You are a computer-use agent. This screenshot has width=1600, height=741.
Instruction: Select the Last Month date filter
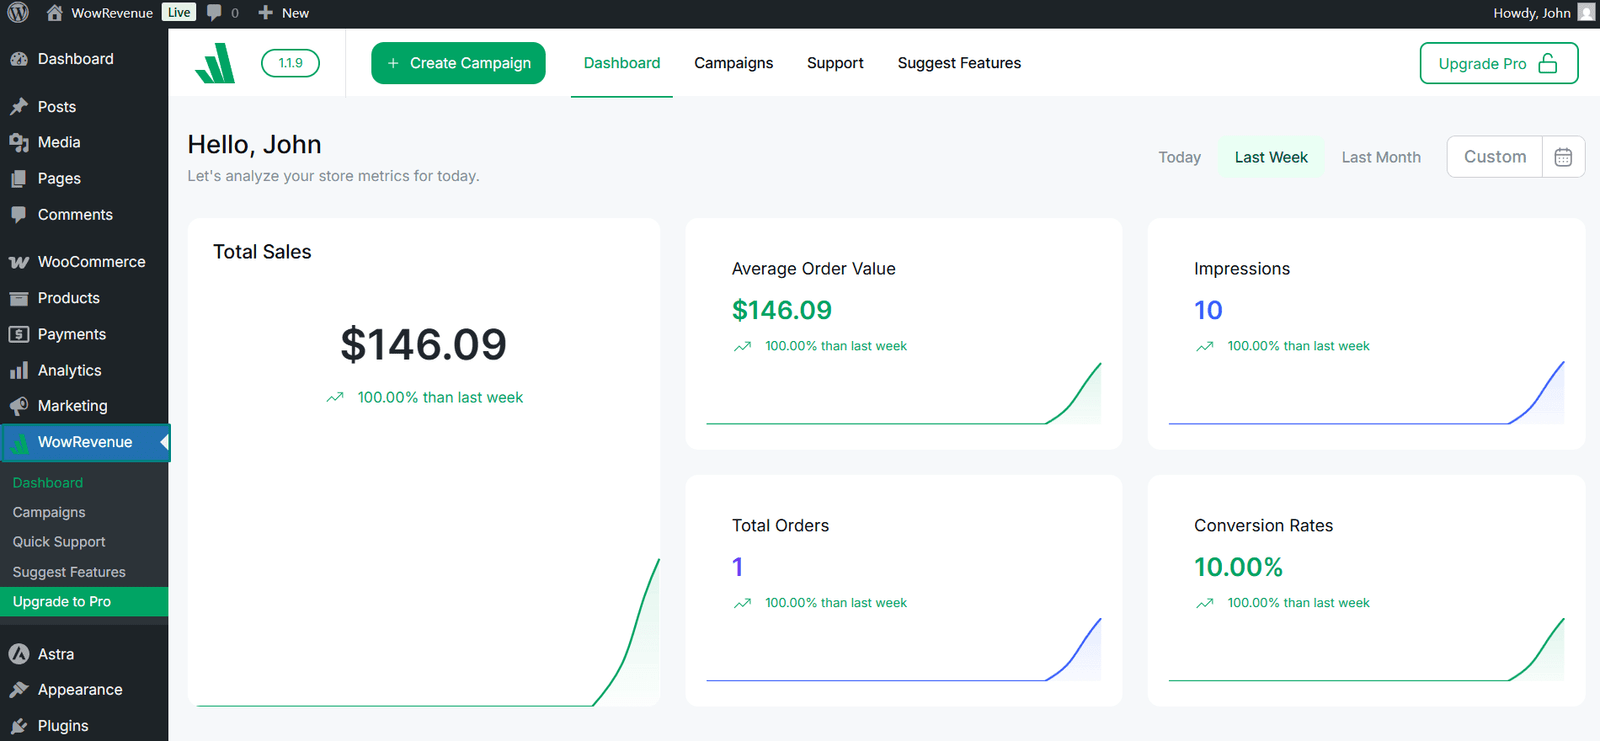tap(1381, 157)
